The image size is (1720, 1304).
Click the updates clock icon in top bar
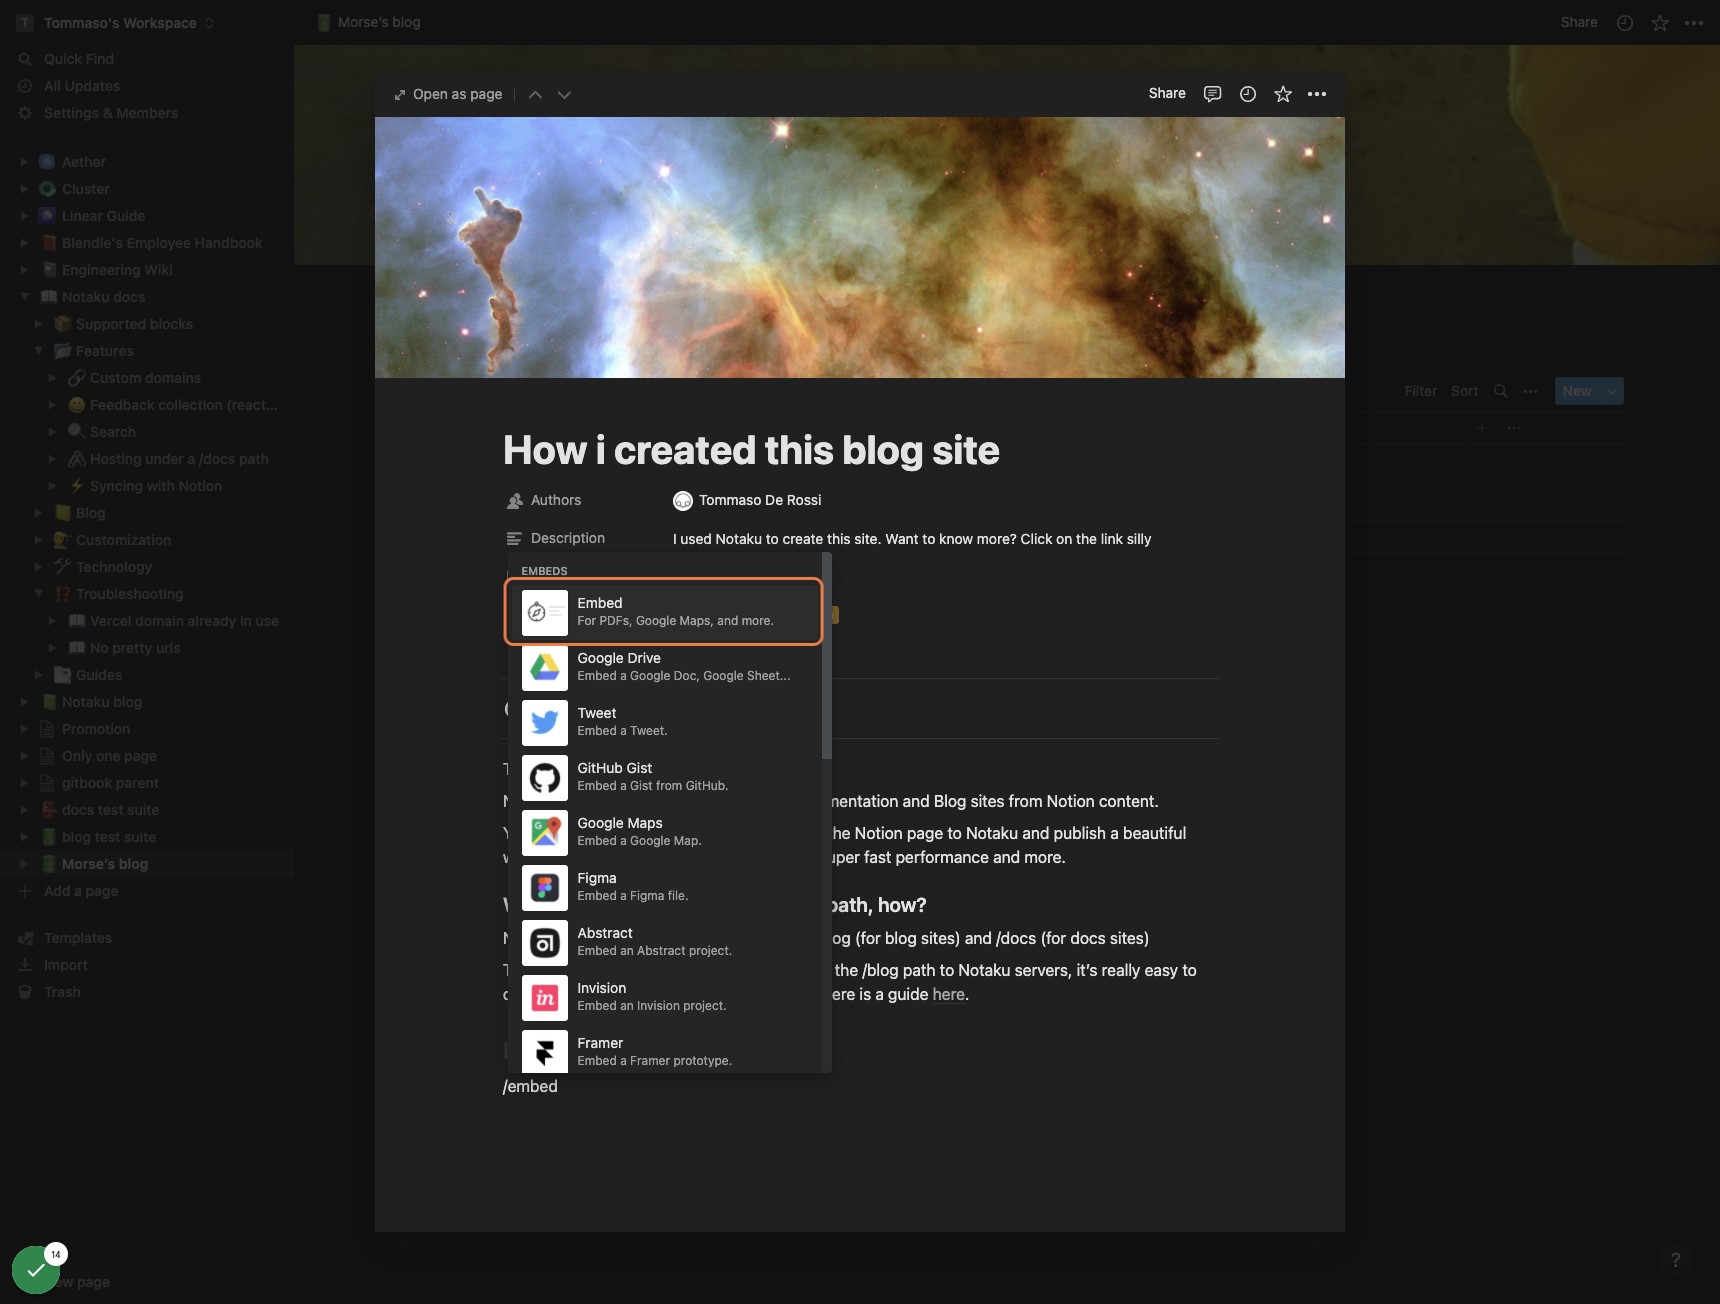click(x=1625, y=23)
